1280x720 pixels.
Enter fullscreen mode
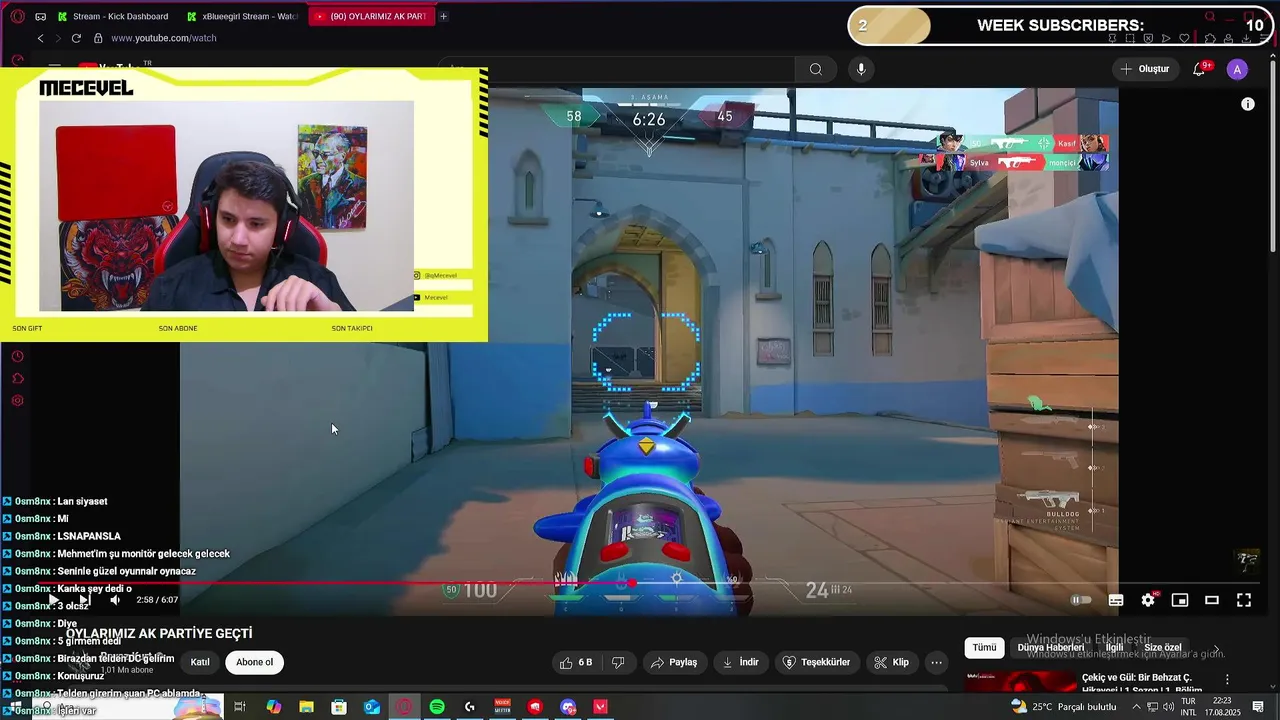pos(1244,600)
